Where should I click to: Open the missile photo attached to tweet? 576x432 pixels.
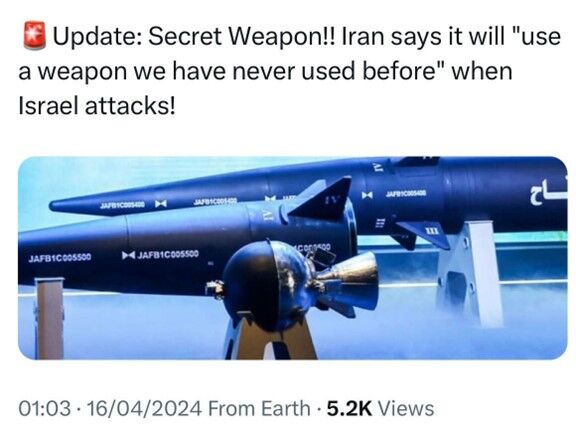pos(293,258)
